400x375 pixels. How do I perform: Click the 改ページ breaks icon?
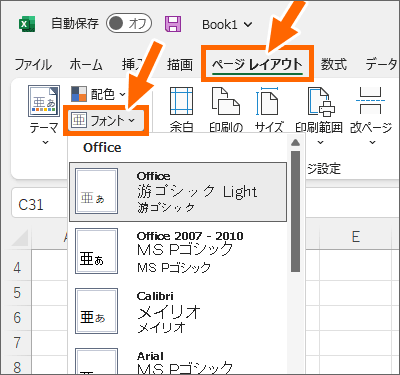371,101
